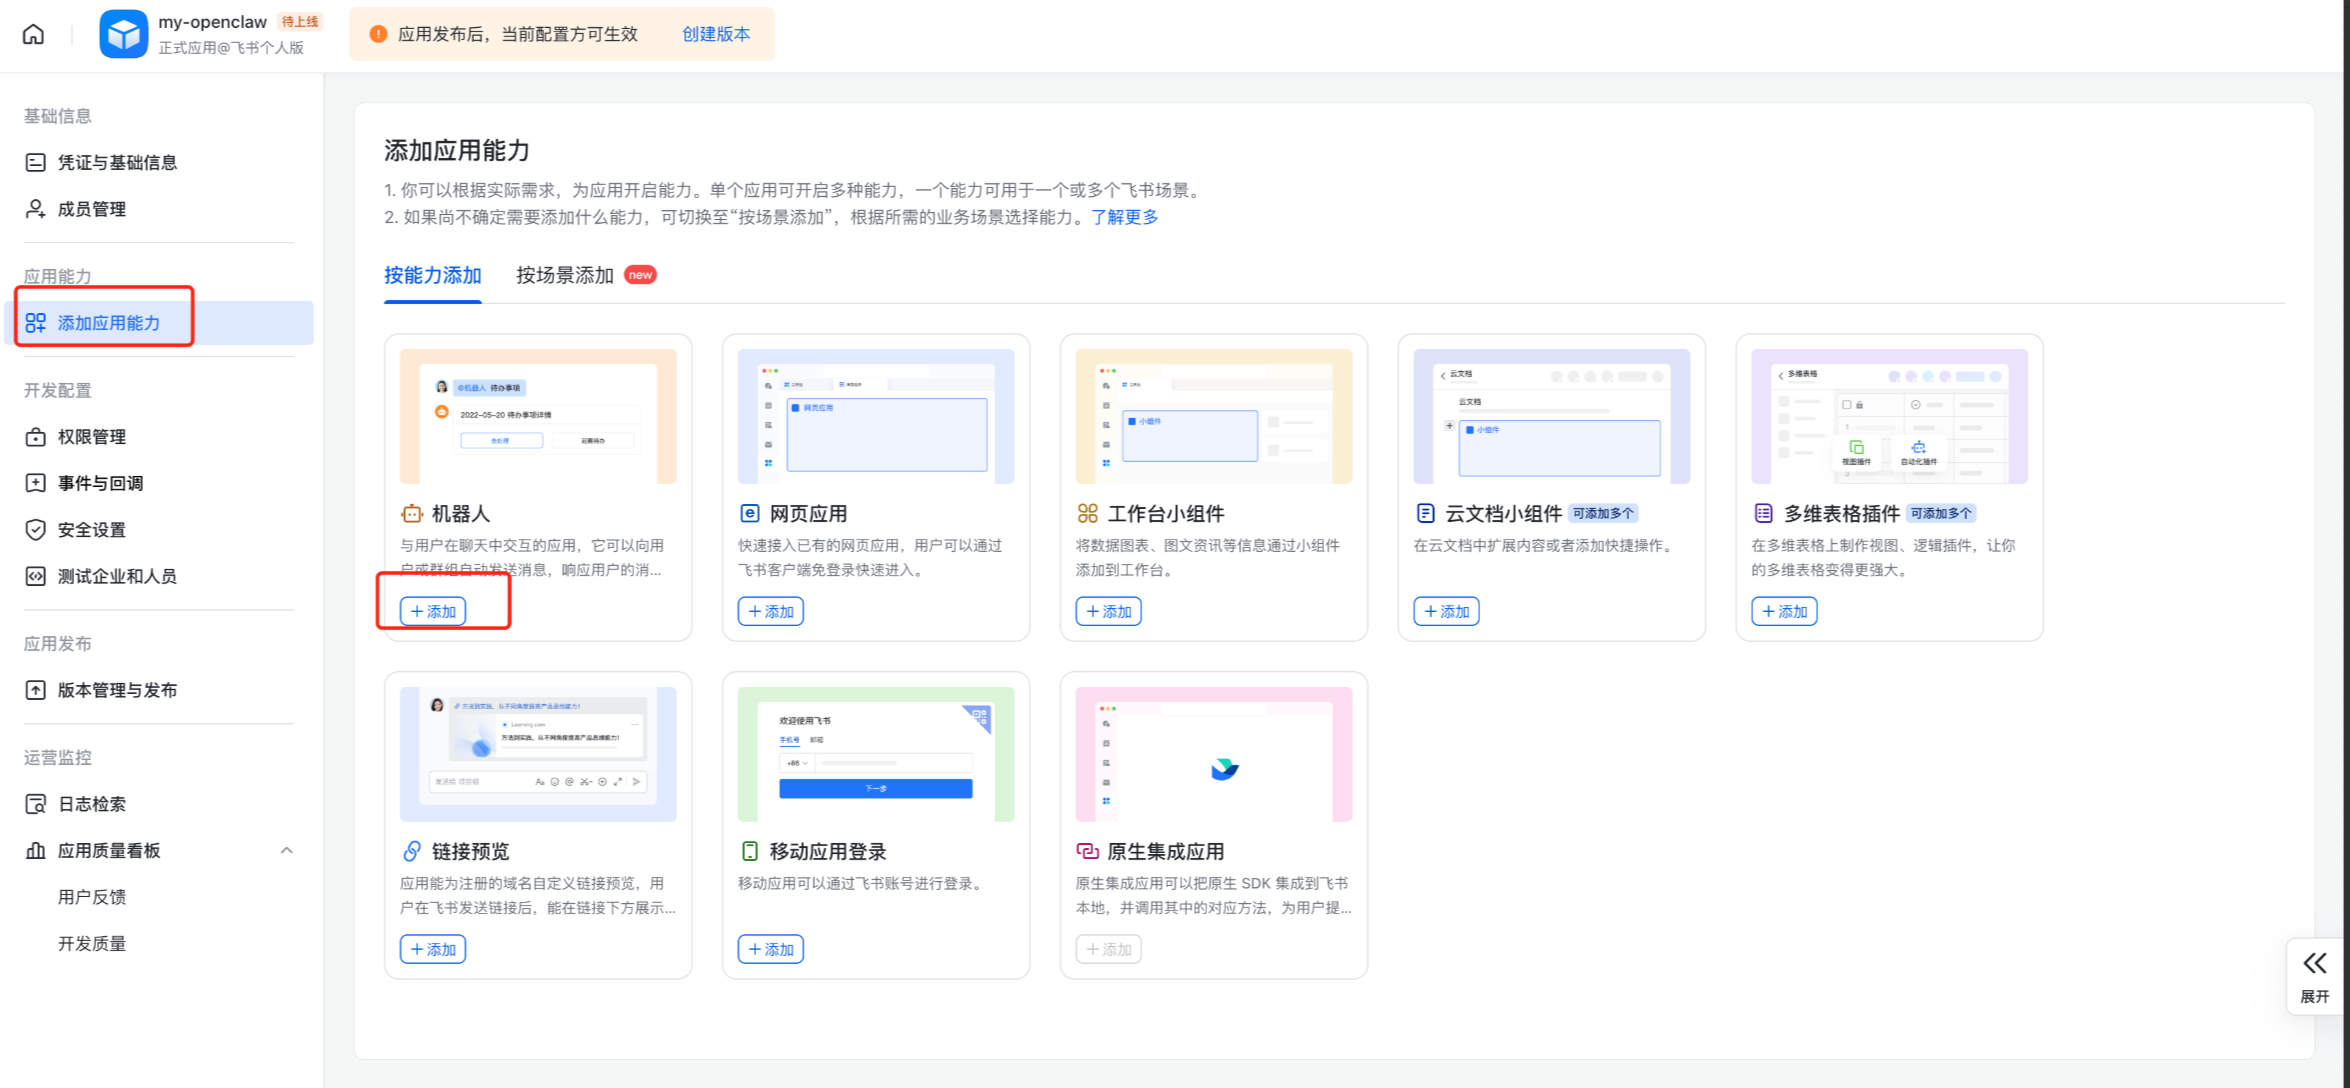
Task: Add the 网页应用 capability
Action: [770, 611]
